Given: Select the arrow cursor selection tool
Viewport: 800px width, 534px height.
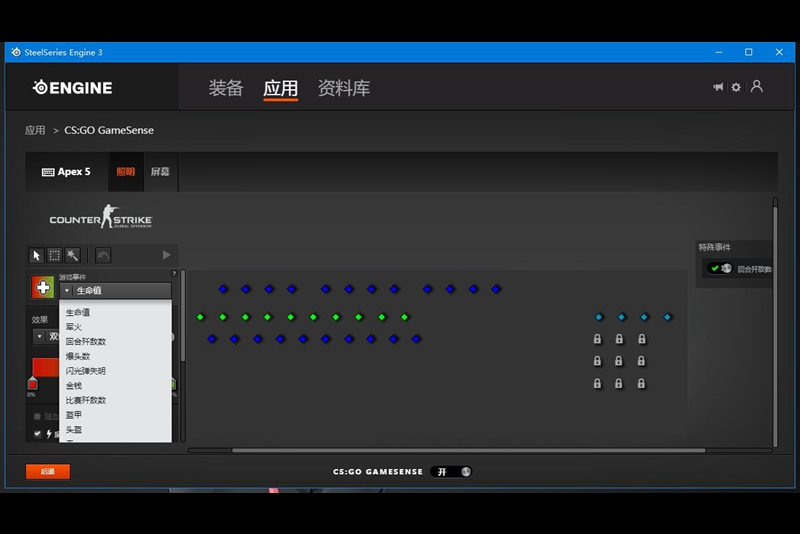Looking at the screenshot, I should tap(36, 255).
